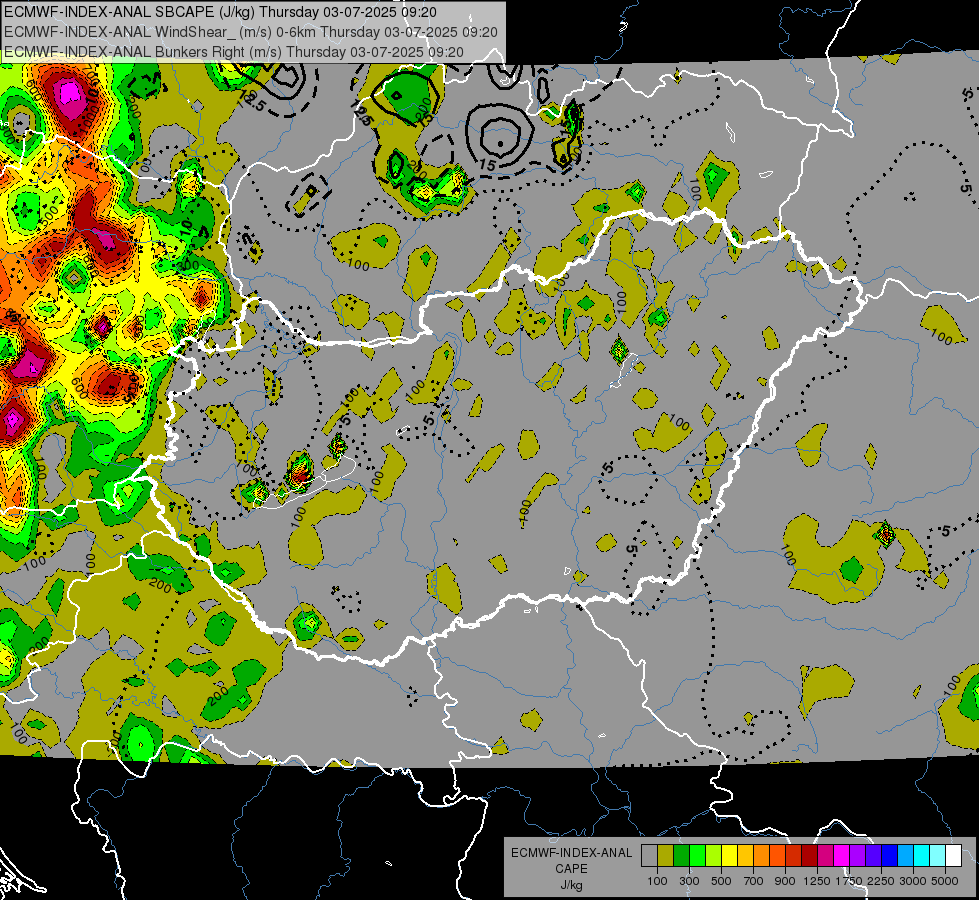Click the legend value 100

point(657,881)
